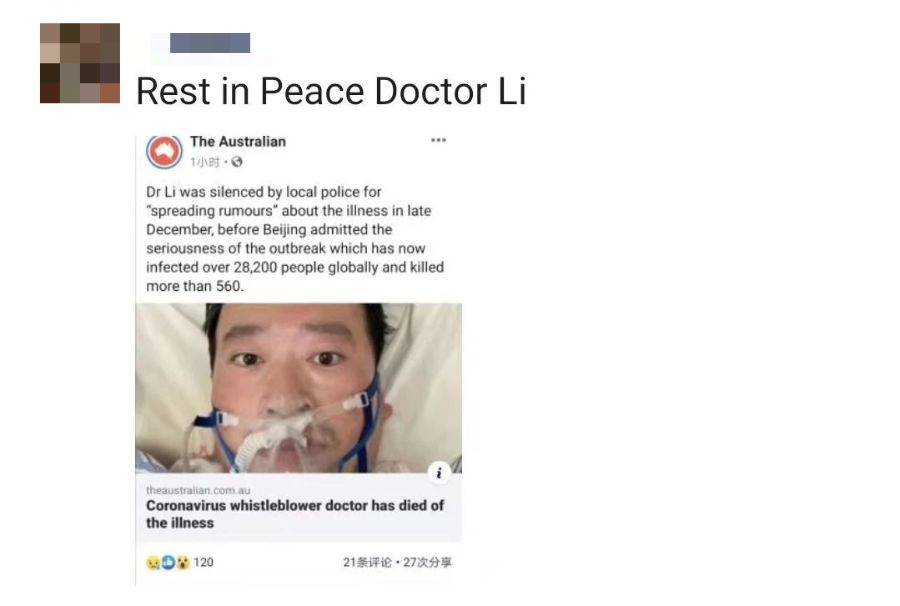Click The Australian page logo avatar

pos(164,151)
